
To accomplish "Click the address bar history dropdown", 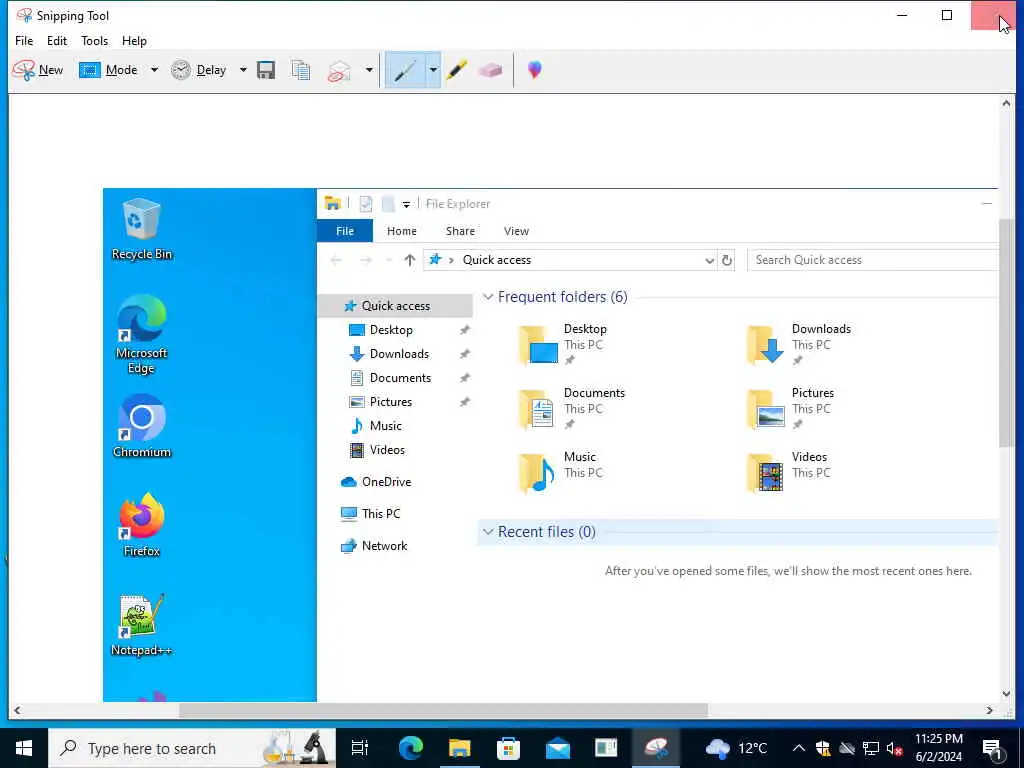I will click(x=709, y=261).
